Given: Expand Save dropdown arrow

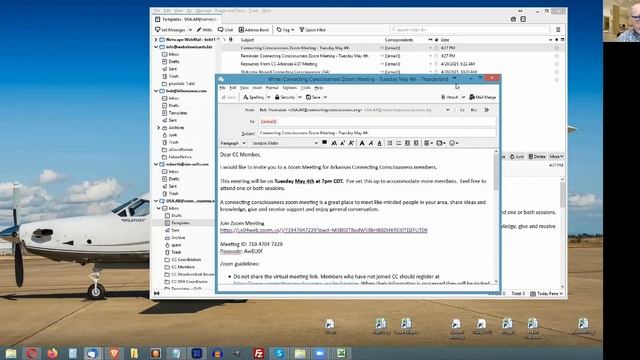Looking at the screenshot, I should pos(325,97).
